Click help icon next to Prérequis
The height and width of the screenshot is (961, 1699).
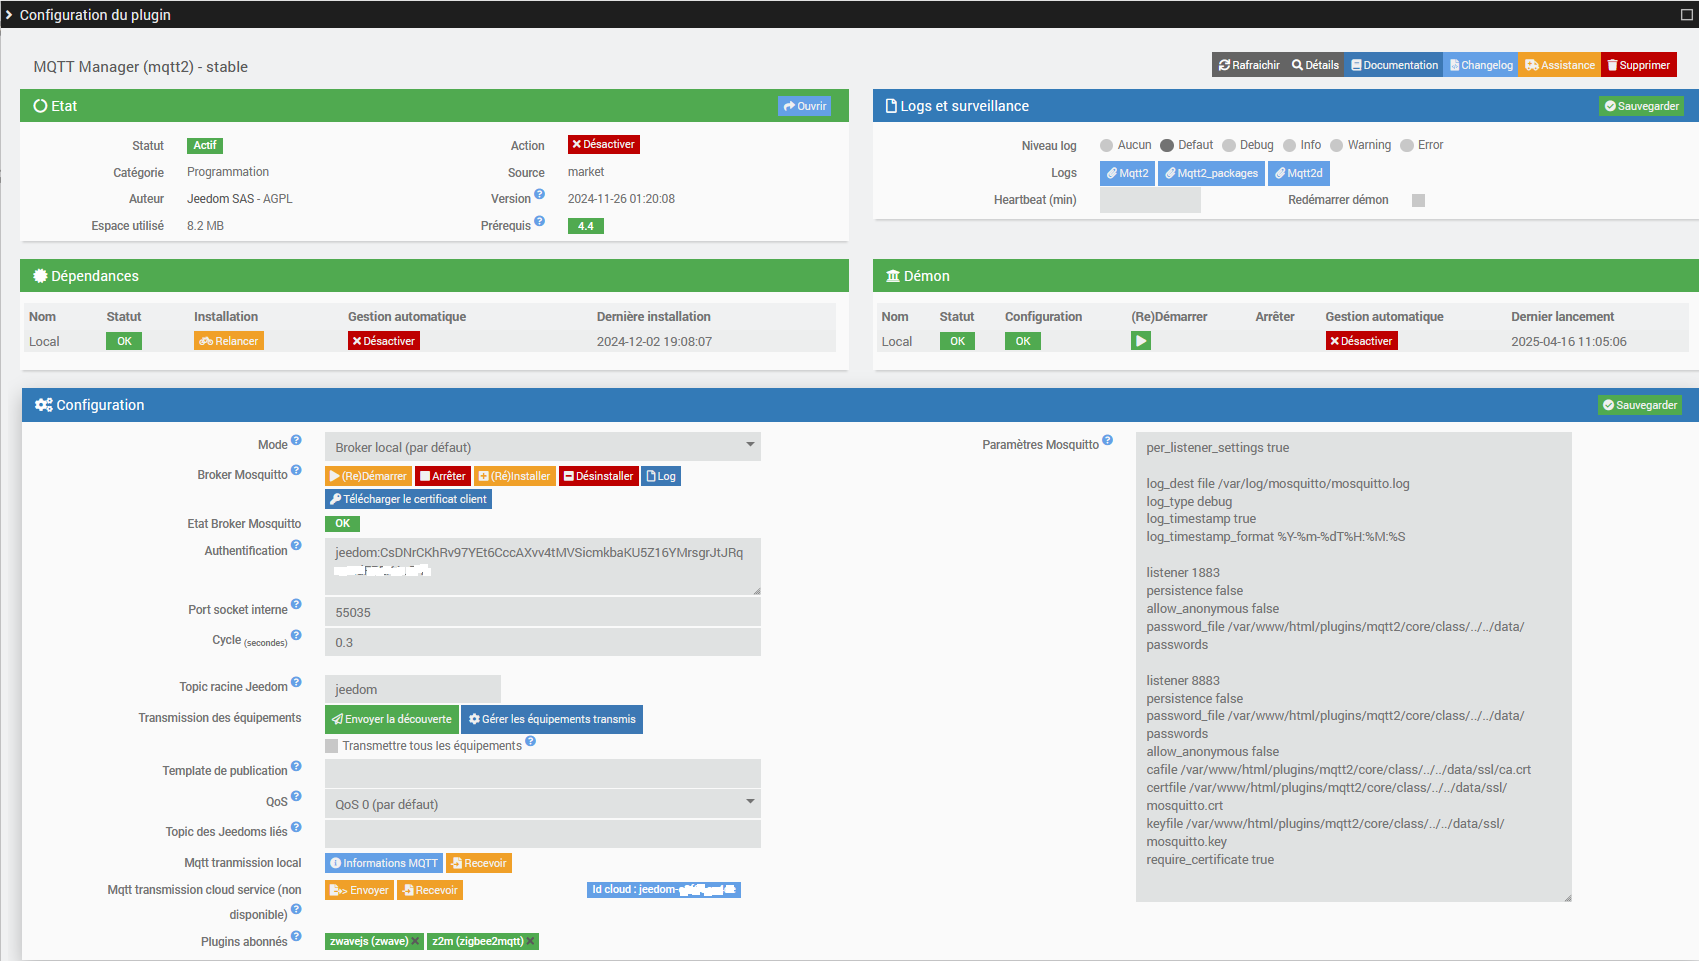[x=540, y=221]
